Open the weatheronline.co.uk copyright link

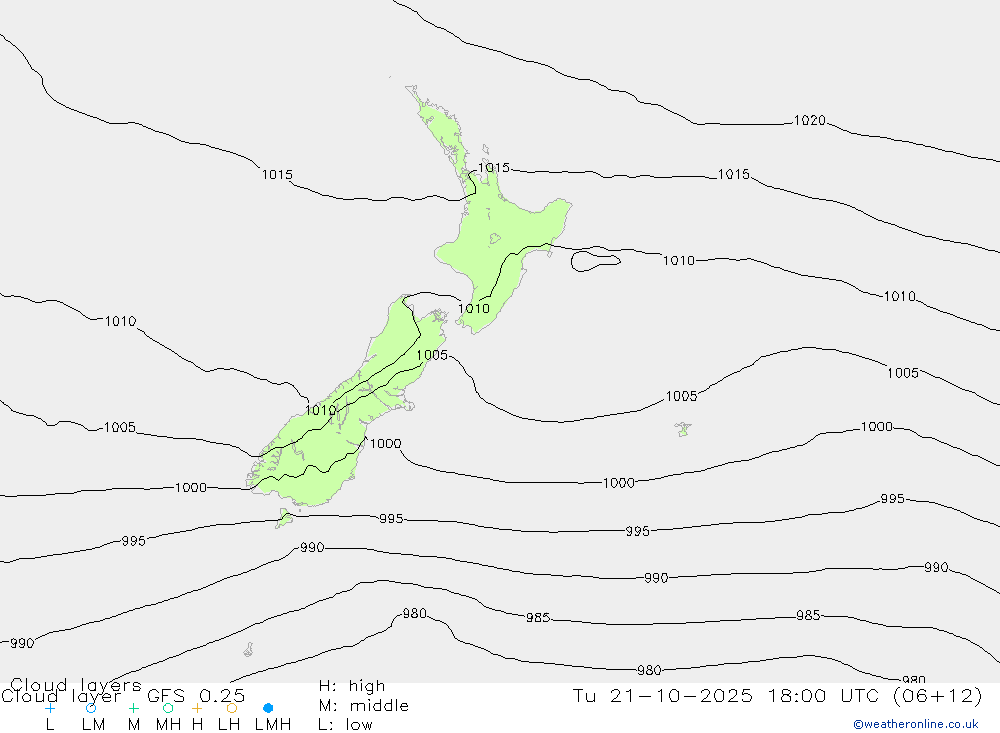(x=916, y=724)
